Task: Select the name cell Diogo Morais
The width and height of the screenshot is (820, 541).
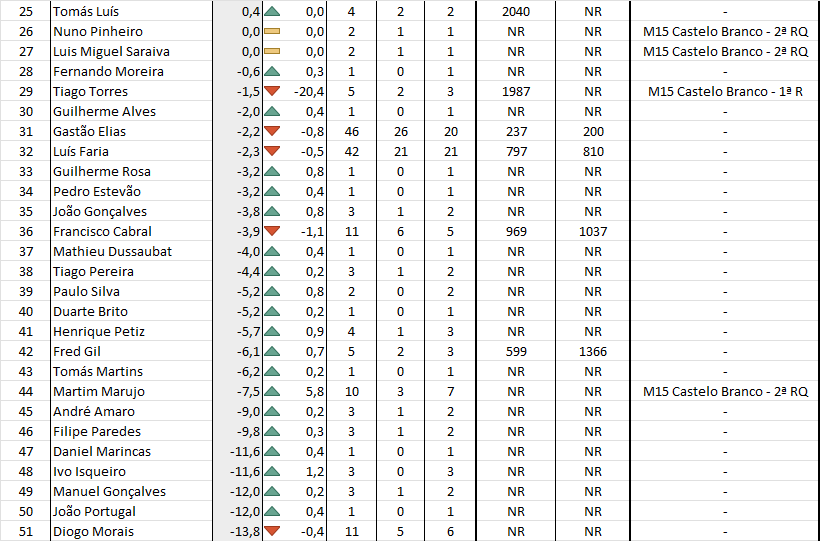Action: coord(131,531)
